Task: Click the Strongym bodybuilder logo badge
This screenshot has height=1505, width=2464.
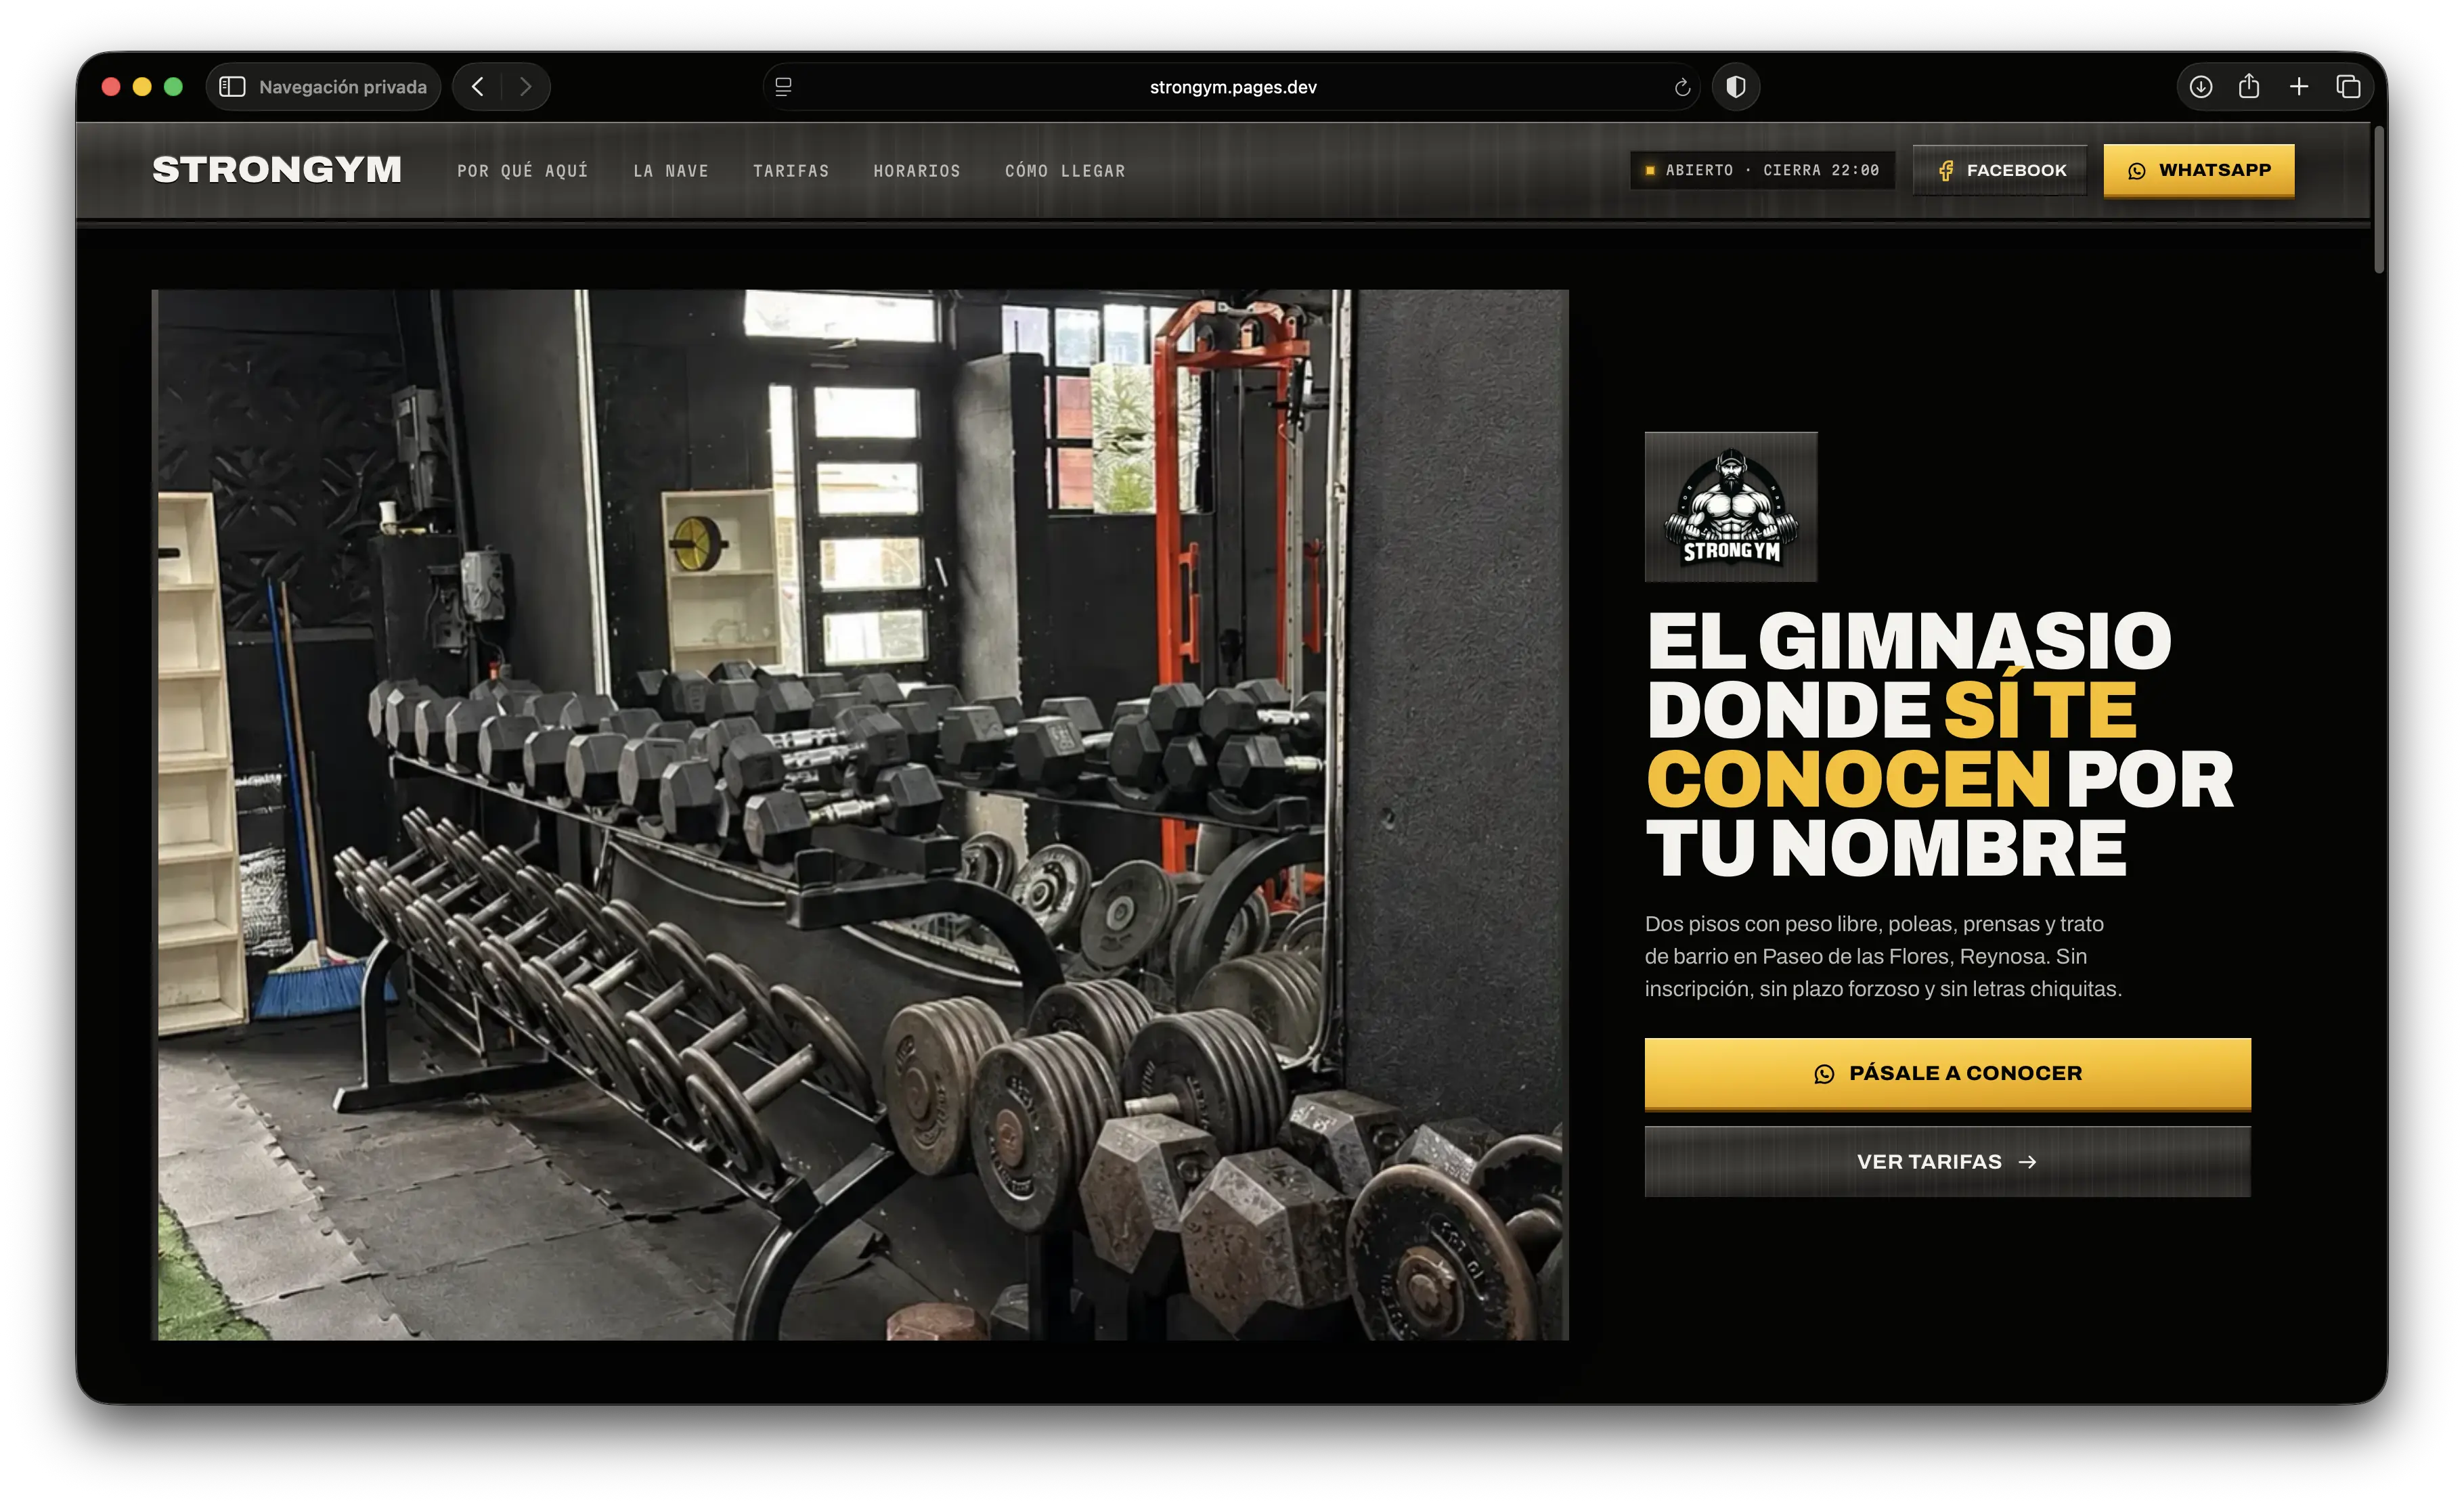Action: pyautogui.click(x=1731, y=507)
